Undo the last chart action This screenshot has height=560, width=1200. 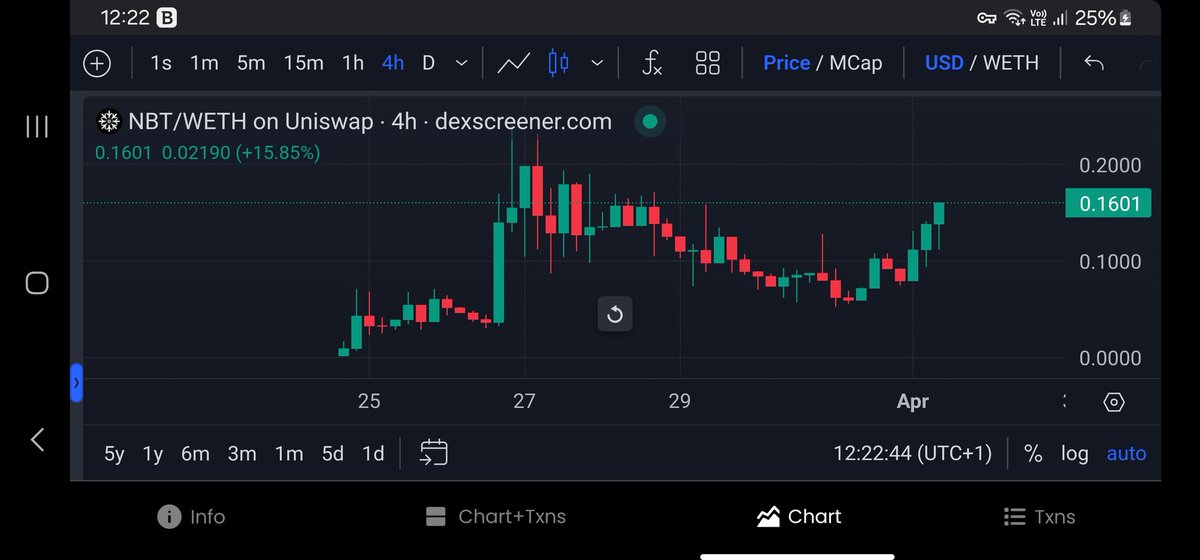1094,63
